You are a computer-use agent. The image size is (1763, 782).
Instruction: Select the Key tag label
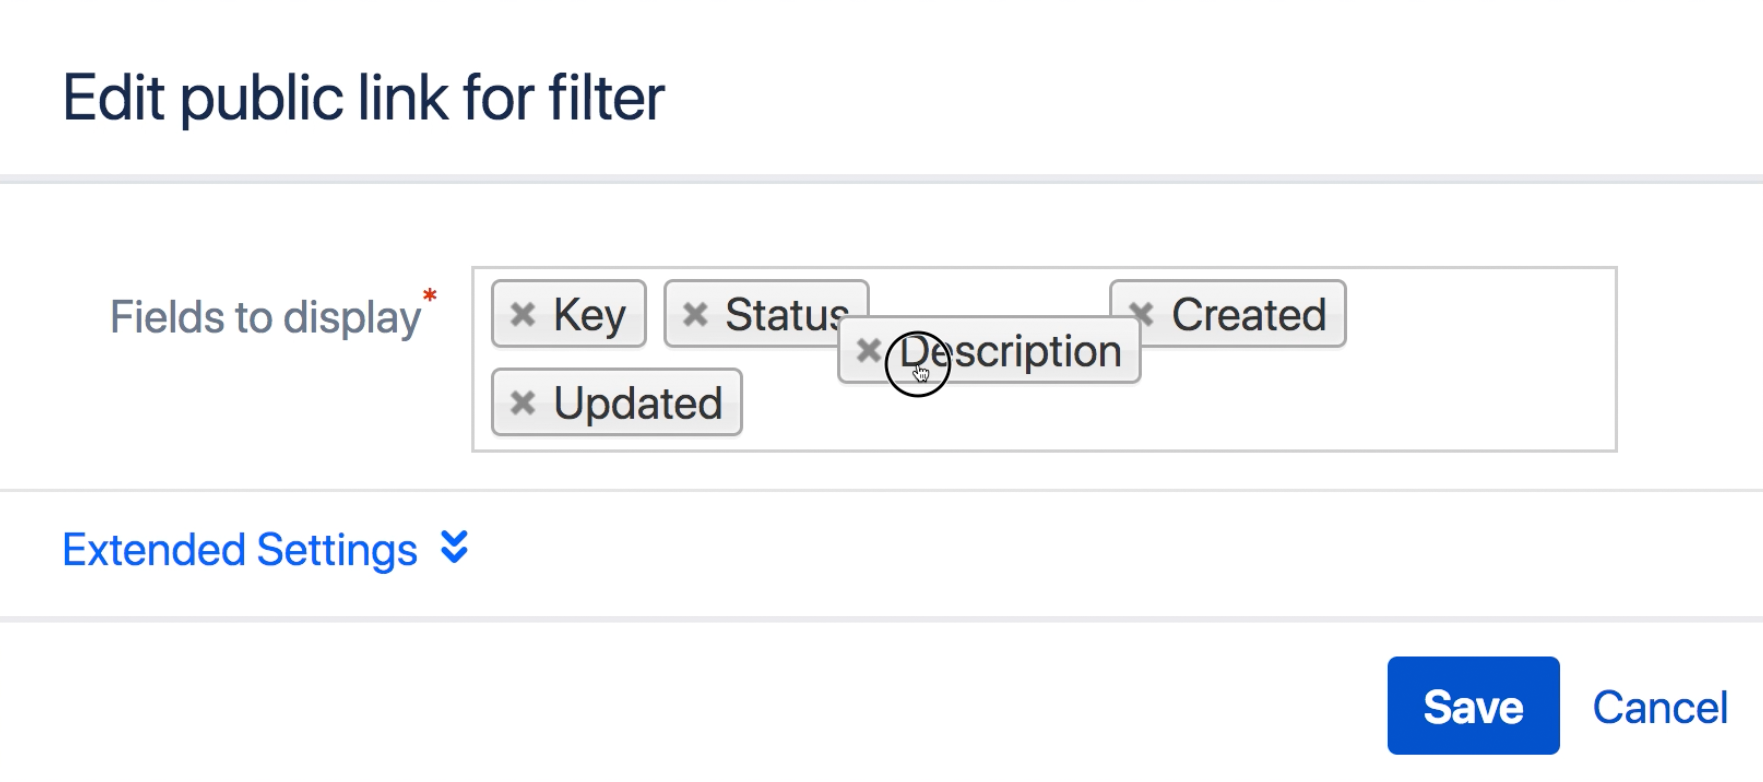pos(589,315)
